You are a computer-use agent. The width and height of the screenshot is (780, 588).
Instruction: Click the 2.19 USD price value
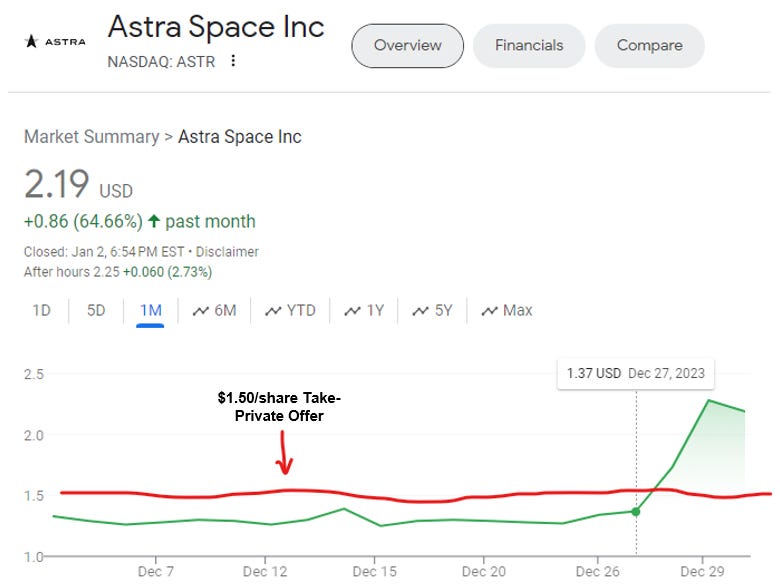pyautogui.click(x=79, y=184)
